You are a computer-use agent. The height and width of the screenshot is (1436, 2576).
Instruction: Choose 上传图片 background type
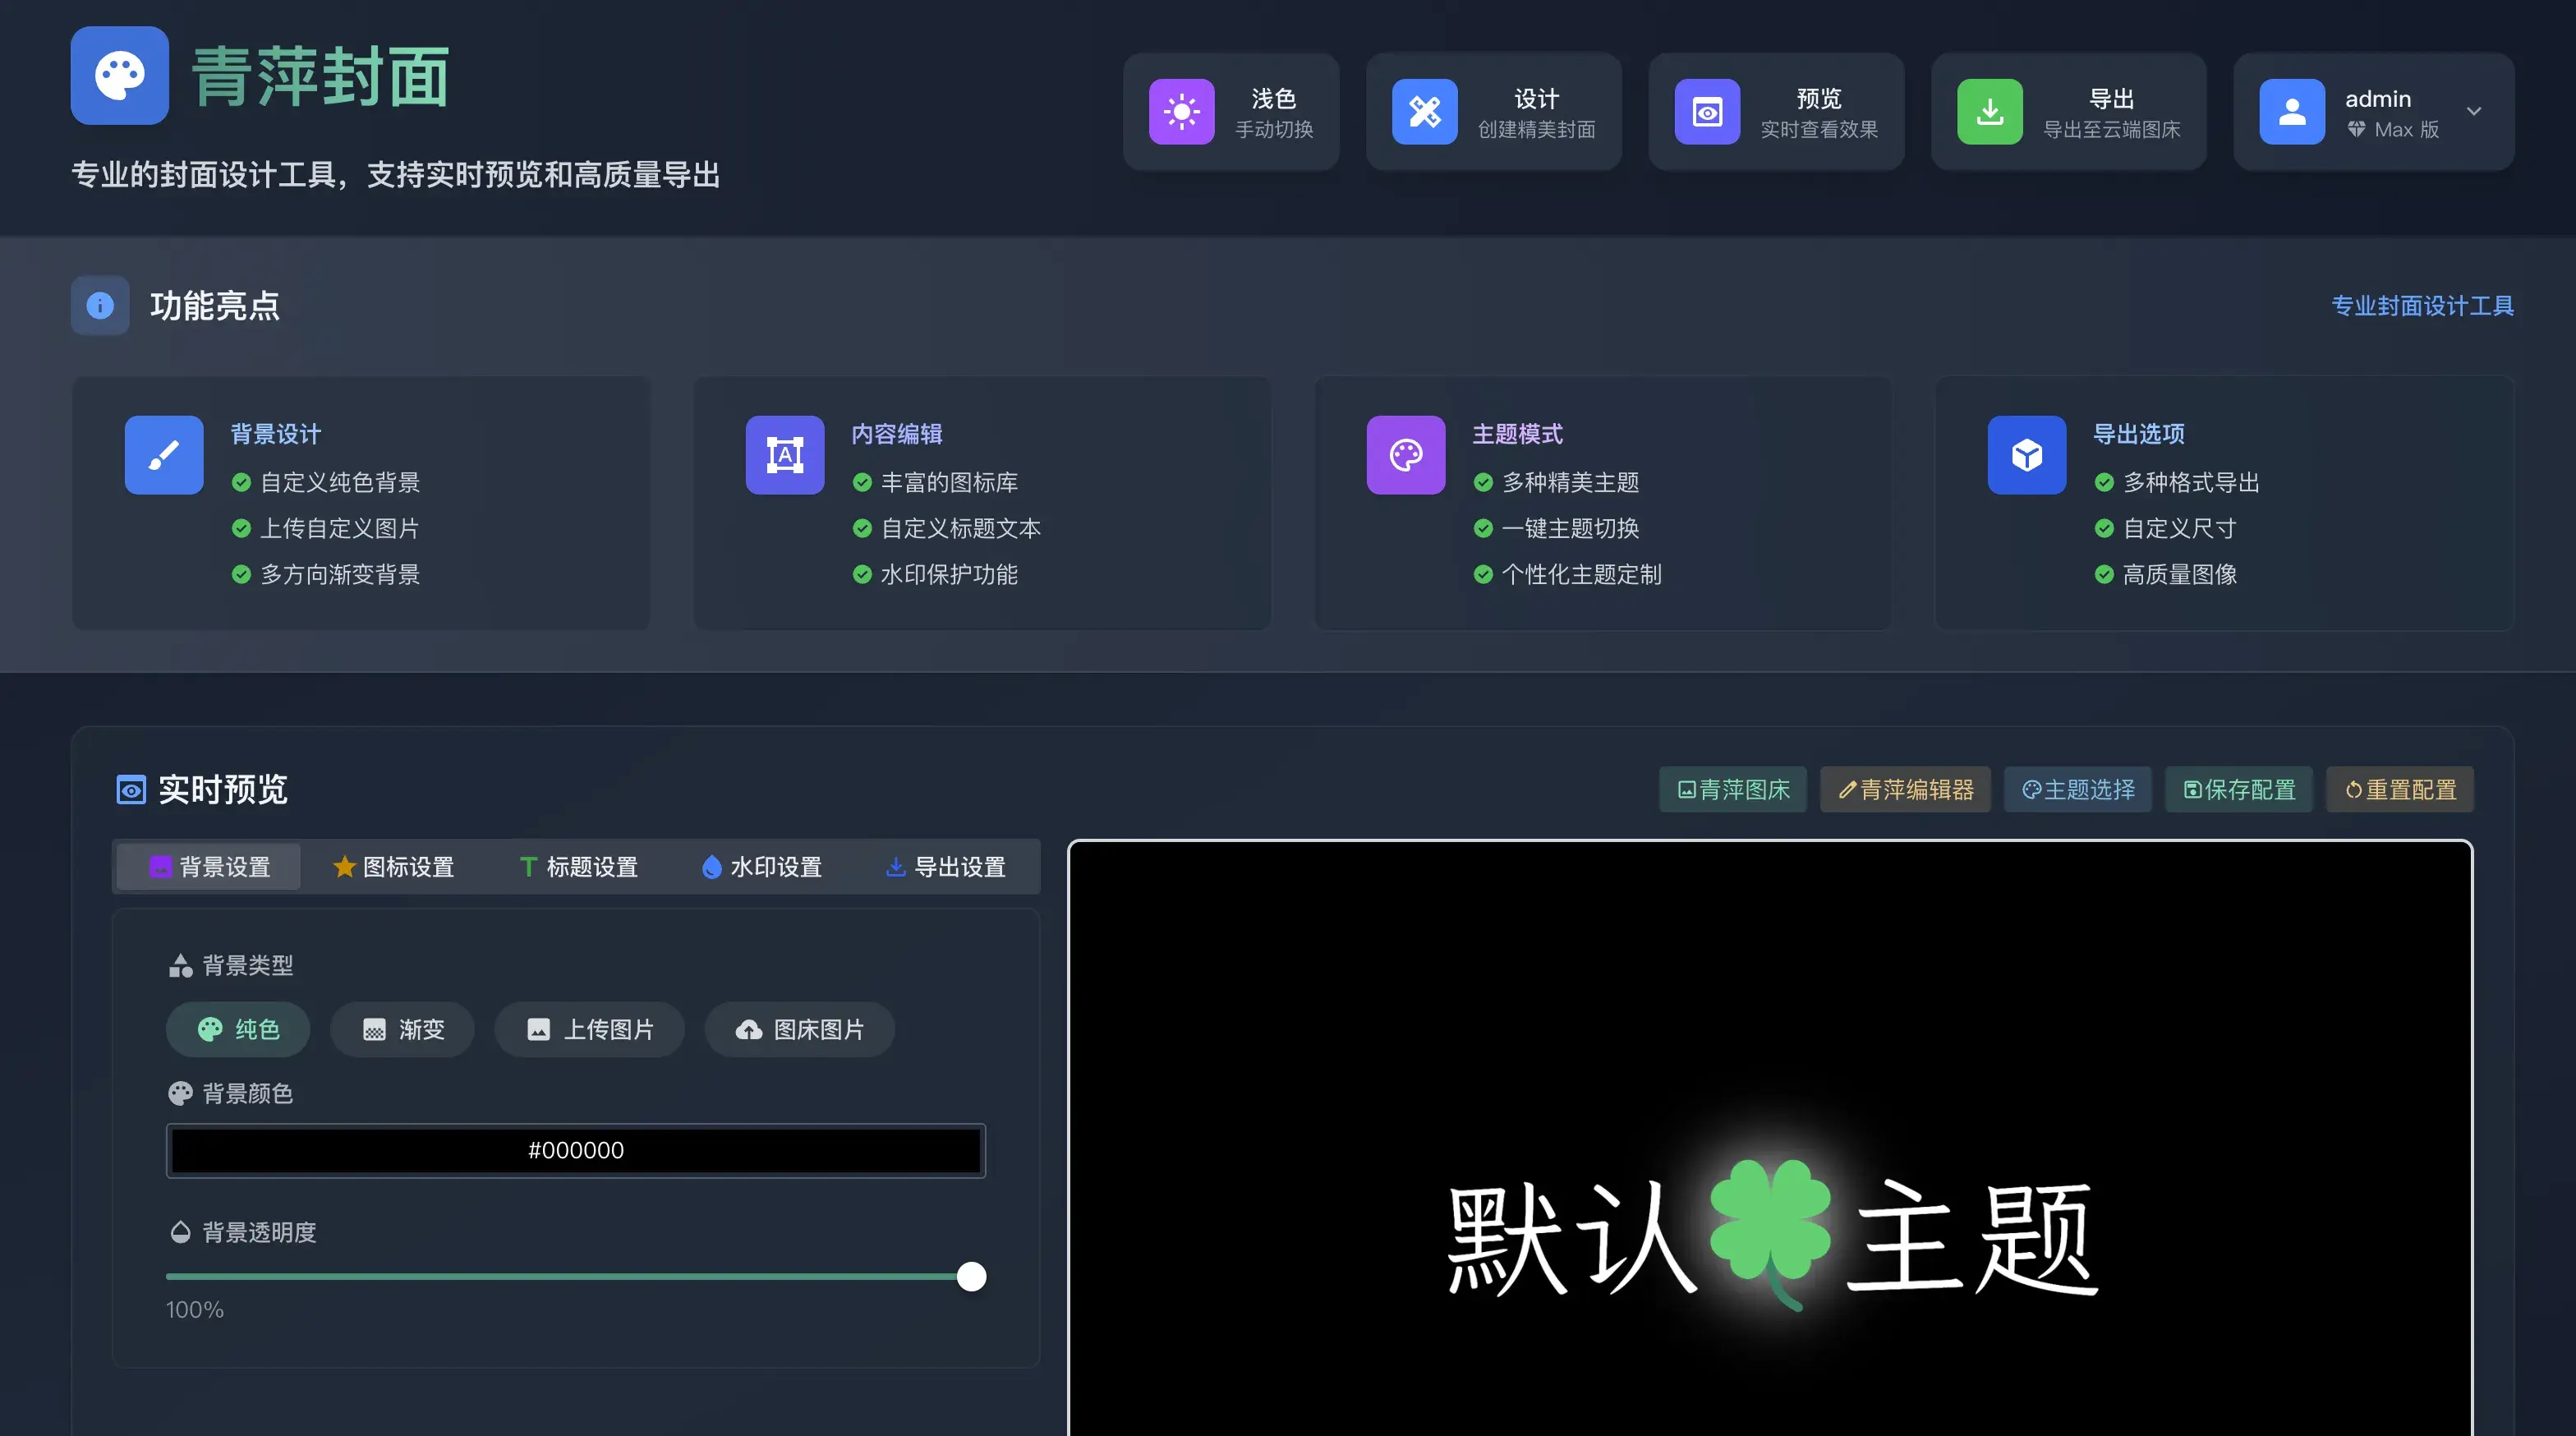pyautogui.click(x=589, y=1029)
